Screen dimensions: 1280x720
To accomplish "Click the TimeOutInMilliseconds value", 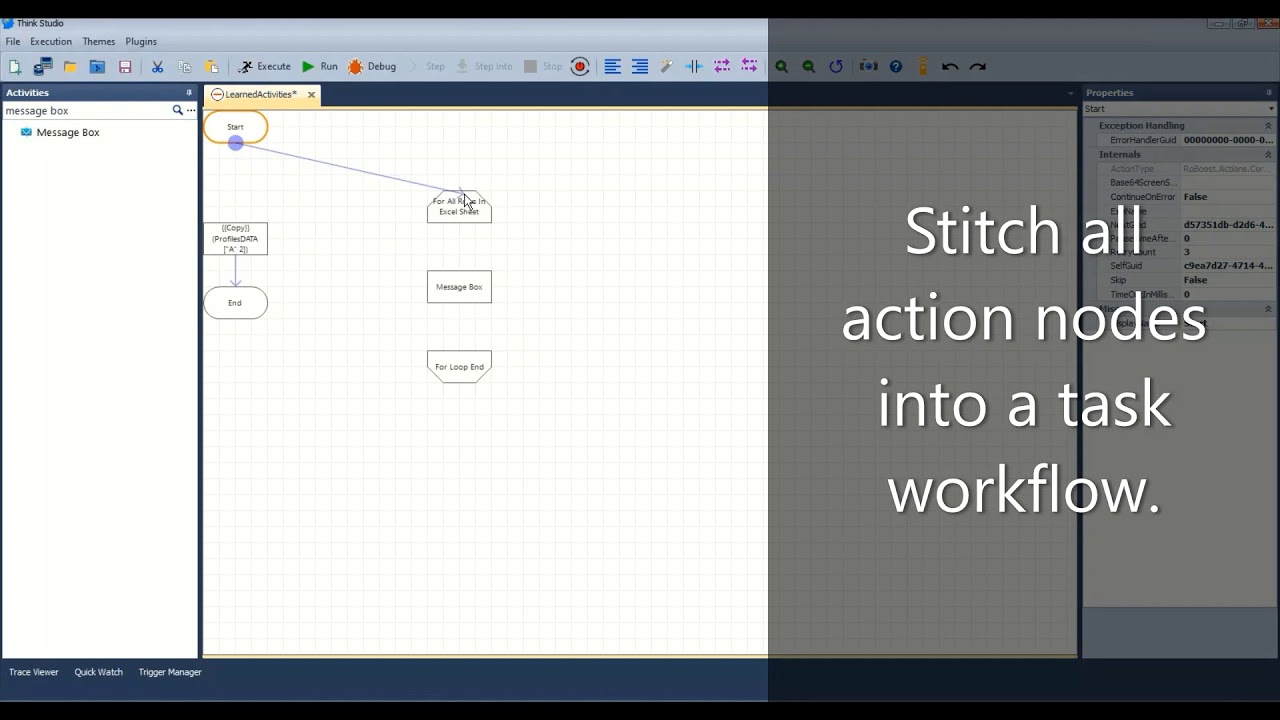I will click(1228, 294).
